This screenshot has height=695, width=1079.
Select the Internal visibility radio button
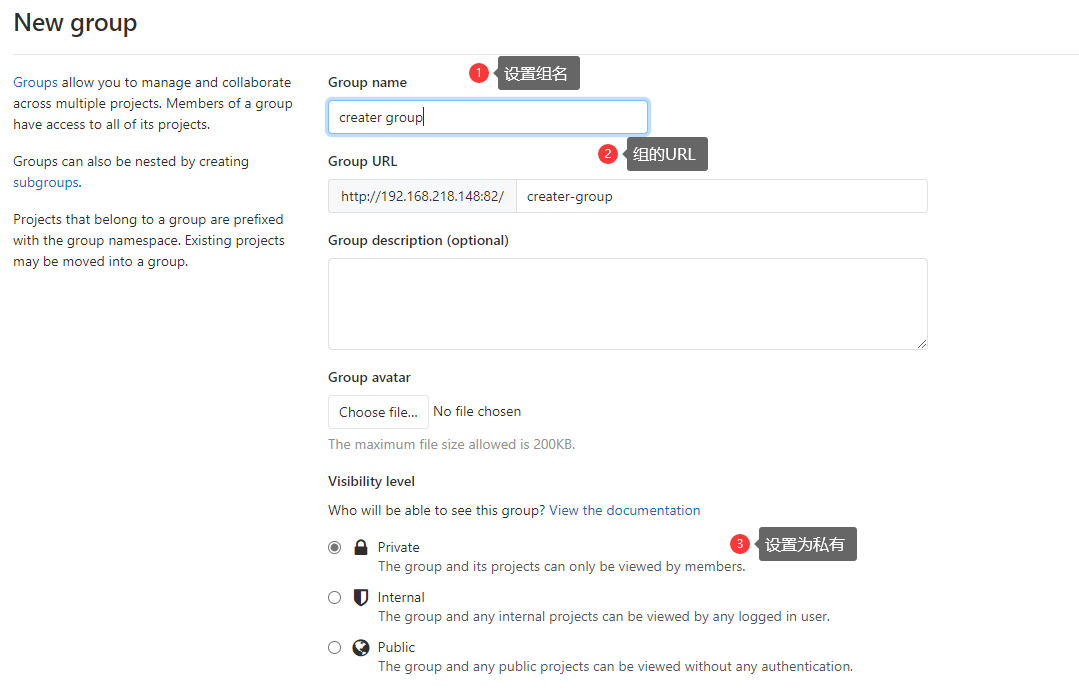(335, 597)
